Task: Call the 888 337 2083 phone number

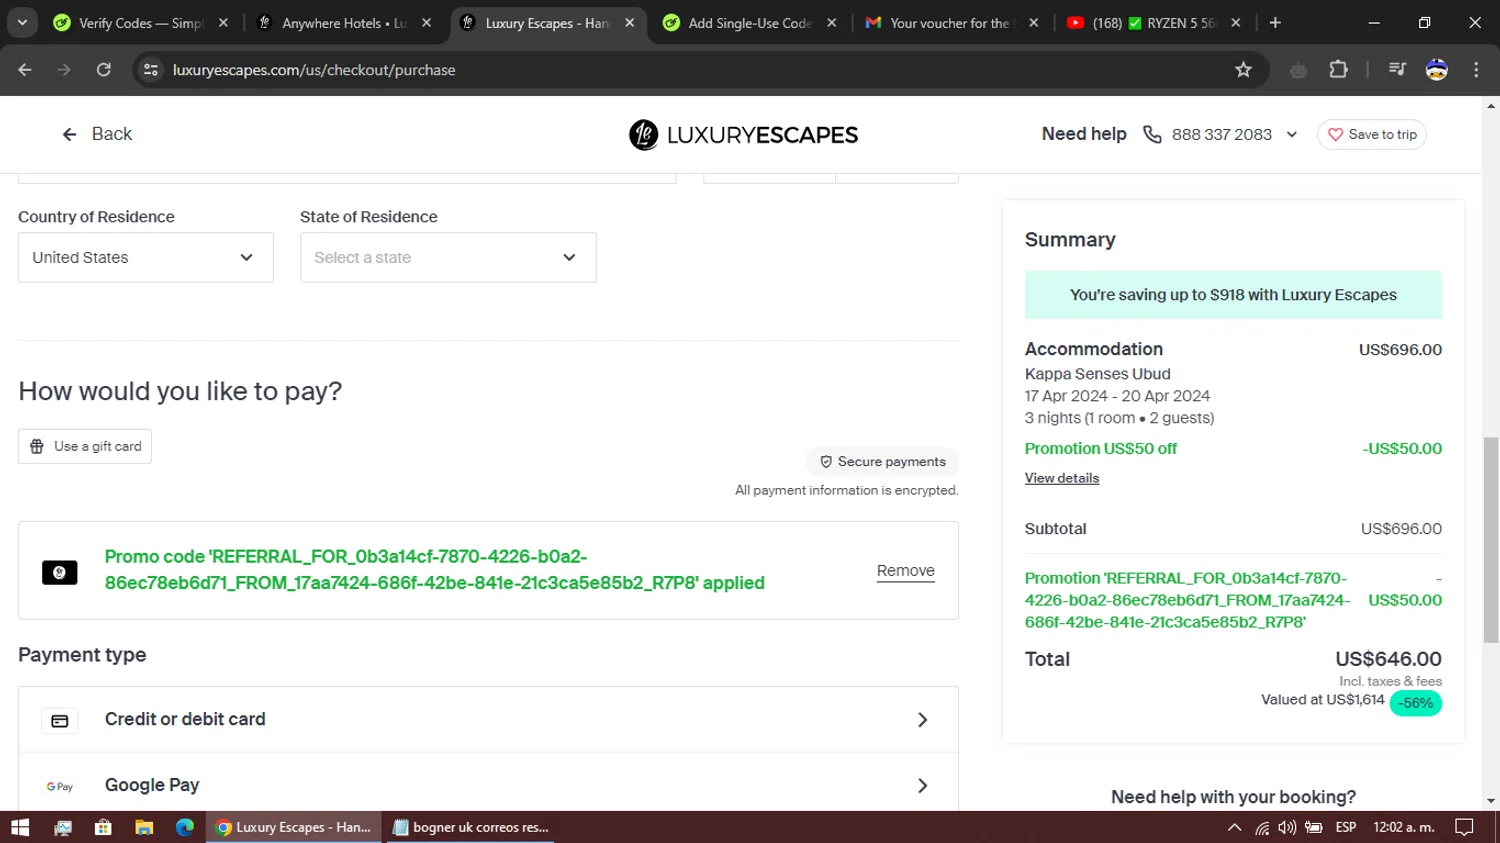Action: 1221,134
